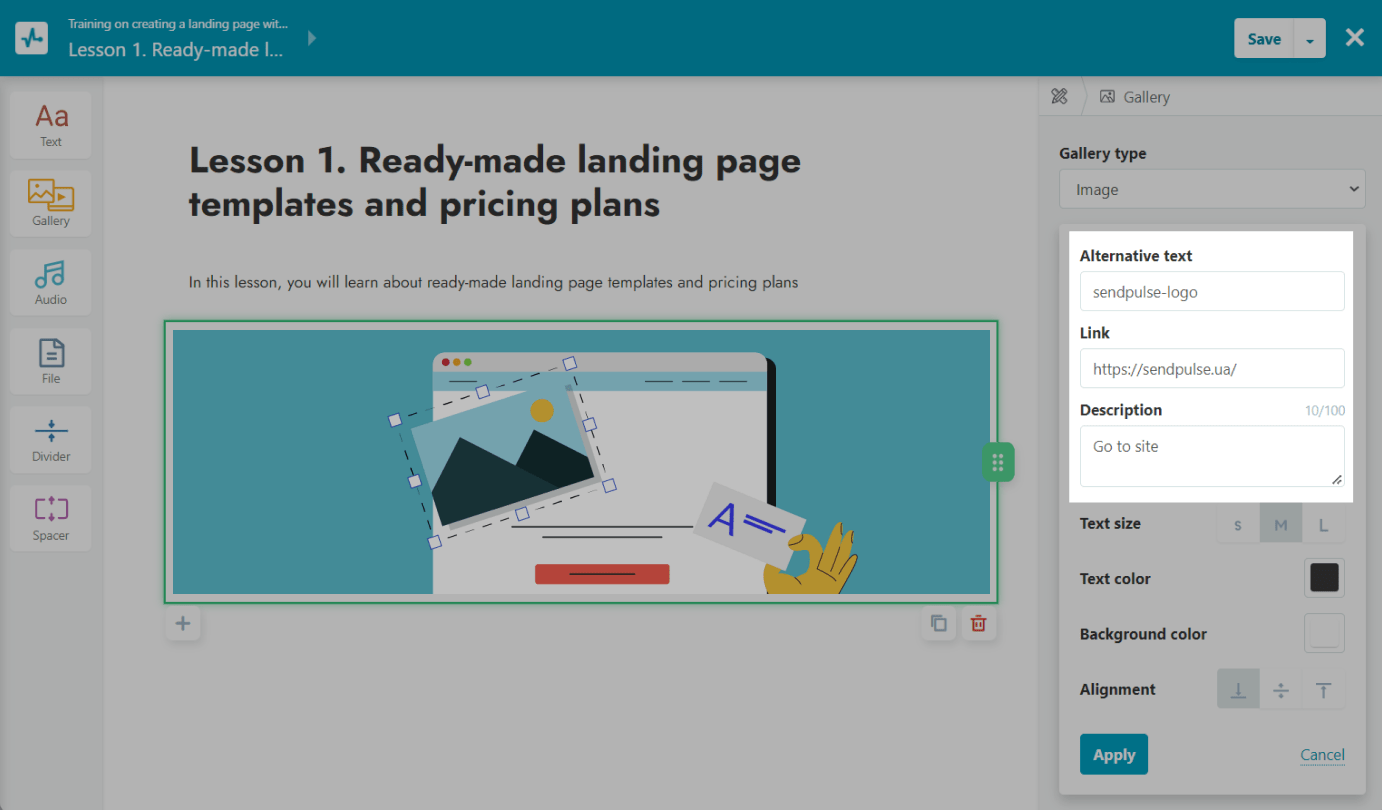
Task: Select middle alignment option
Action: coord(1280,690)
